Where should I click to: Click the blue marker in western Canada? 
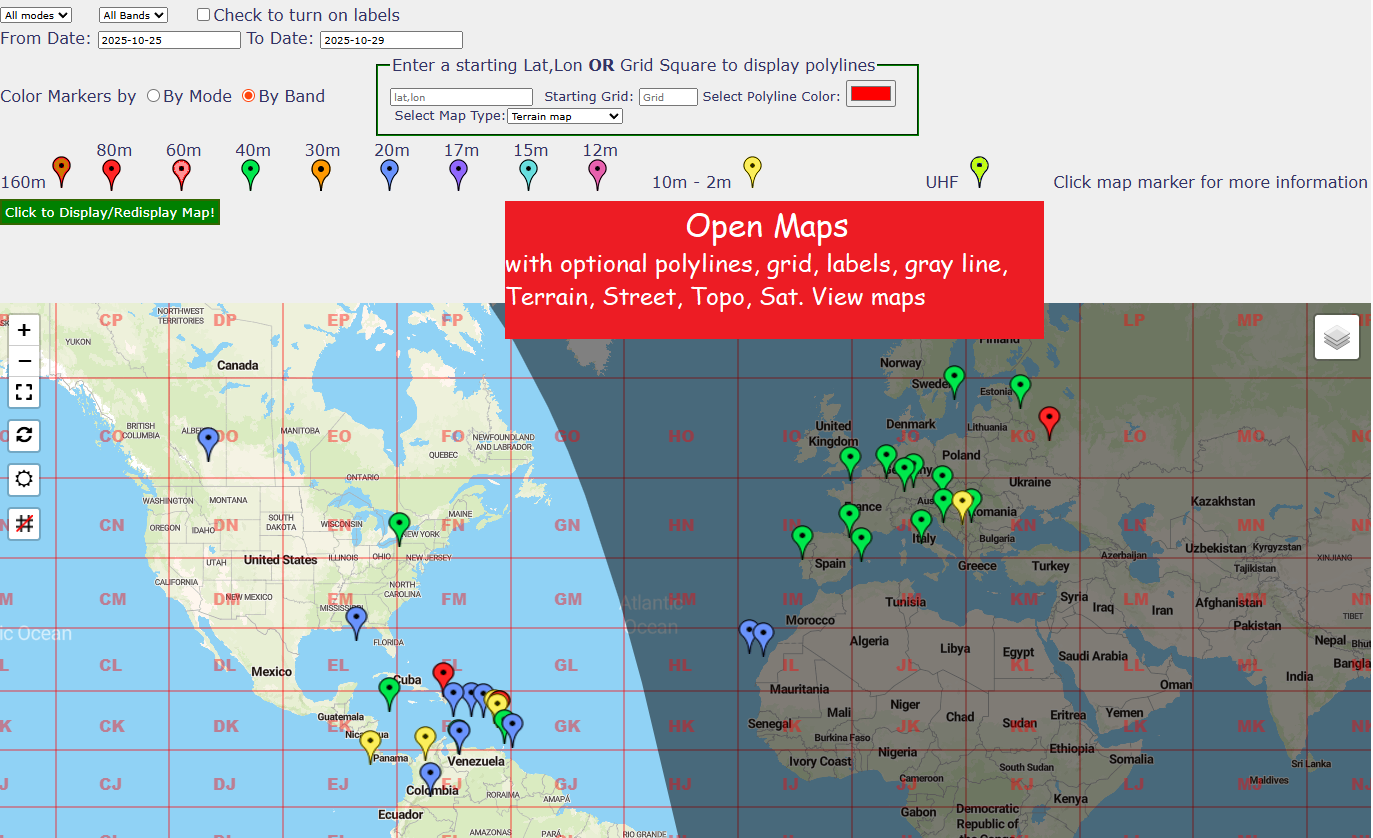(208, 440)
